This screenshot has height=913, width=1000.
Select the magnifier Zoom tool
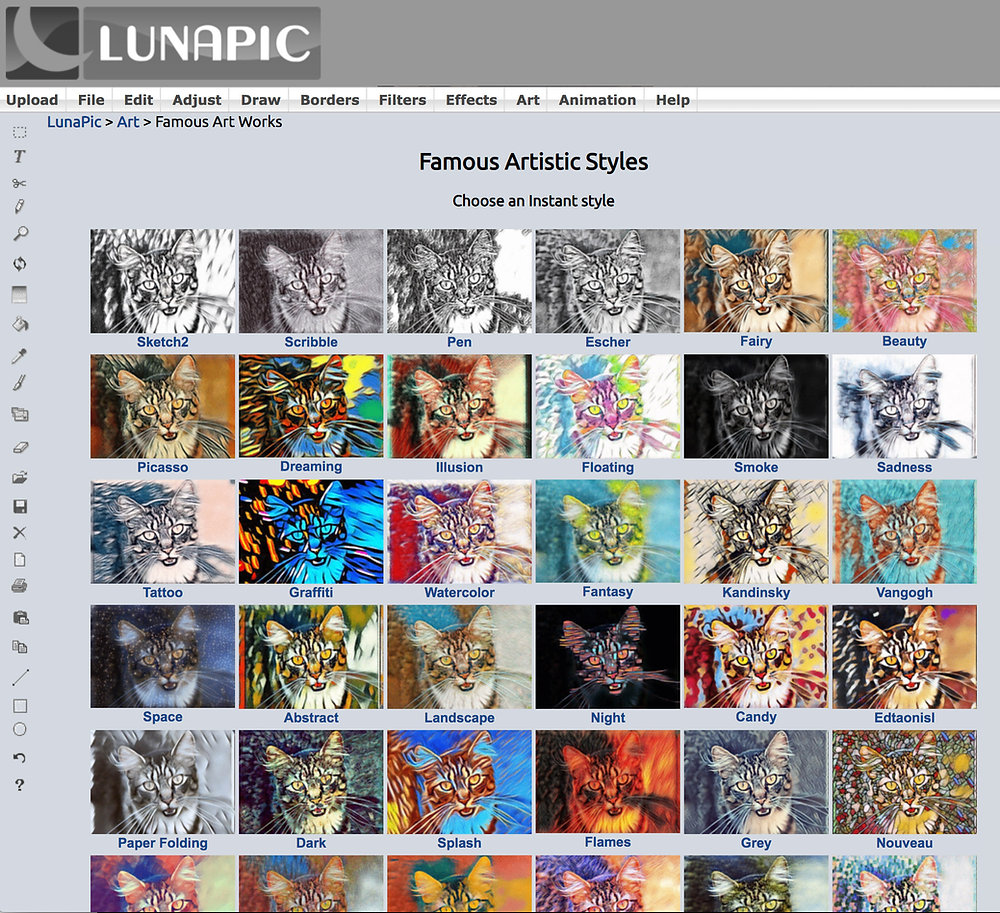18,234
